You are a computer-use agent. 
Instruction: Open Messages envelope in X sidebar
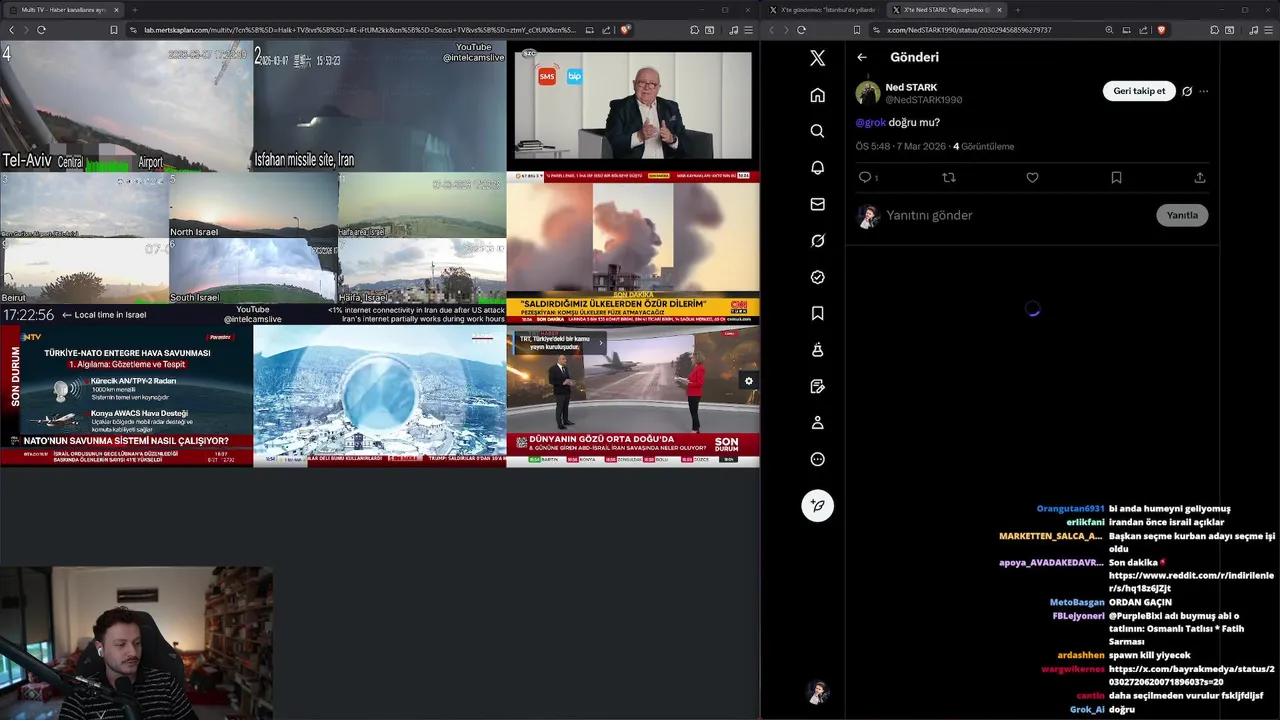[817, 204]
